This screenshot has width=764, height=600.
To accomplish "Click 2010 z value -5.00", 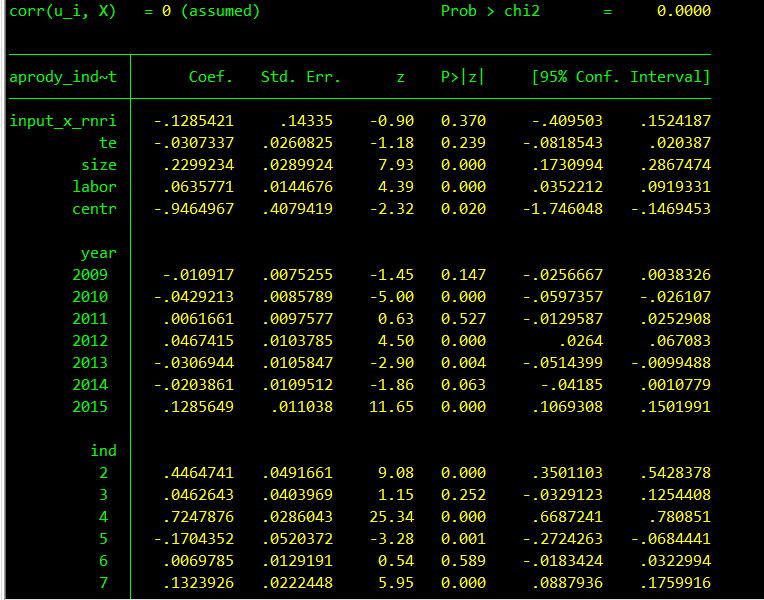I will (x=391, y=297).
